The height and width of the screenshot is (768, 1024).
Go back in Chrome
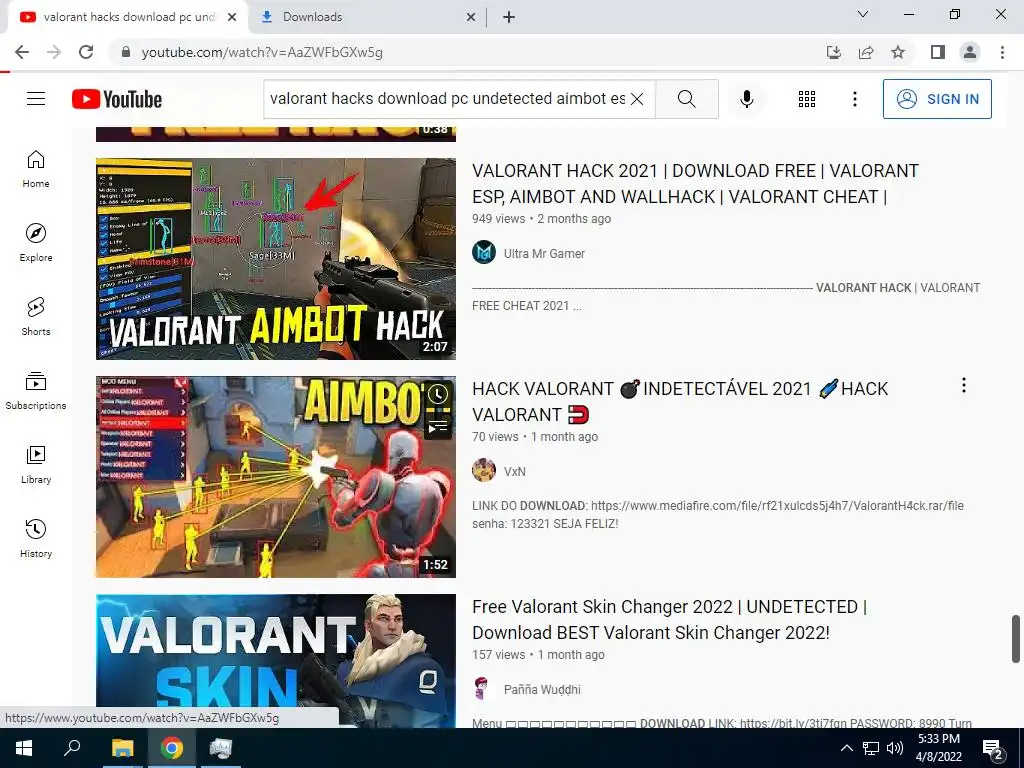pos(22,52)
